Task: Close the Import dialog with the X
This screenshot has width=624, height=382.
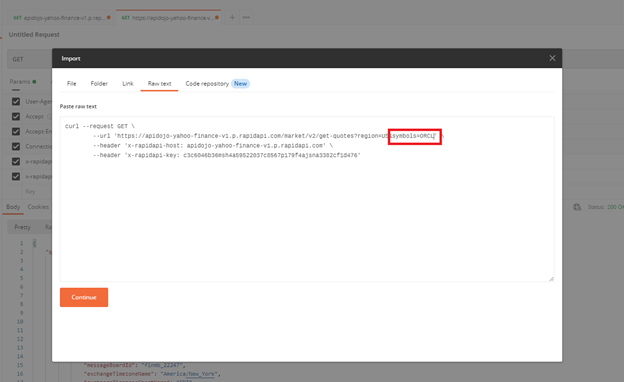Action: (x=552, y=58)
